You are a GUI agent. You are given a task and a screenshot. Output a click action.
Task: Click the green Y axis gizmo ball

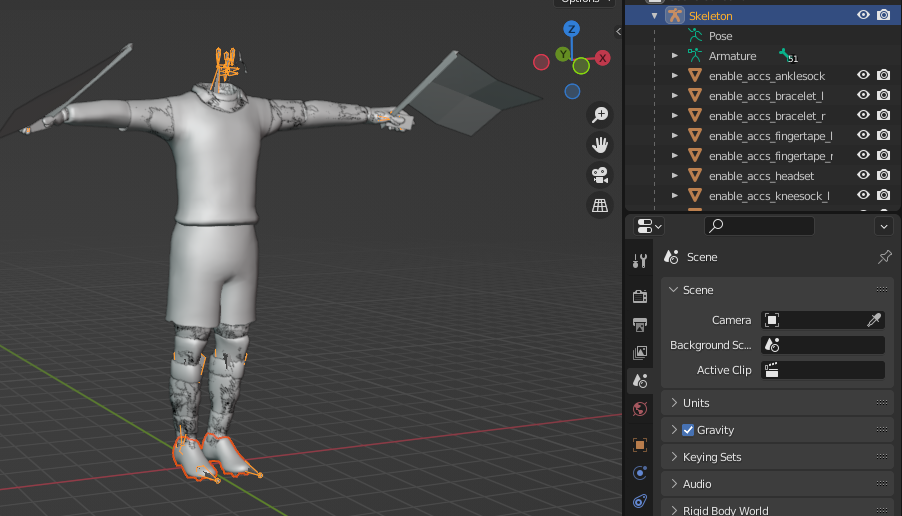coord(563,55)
